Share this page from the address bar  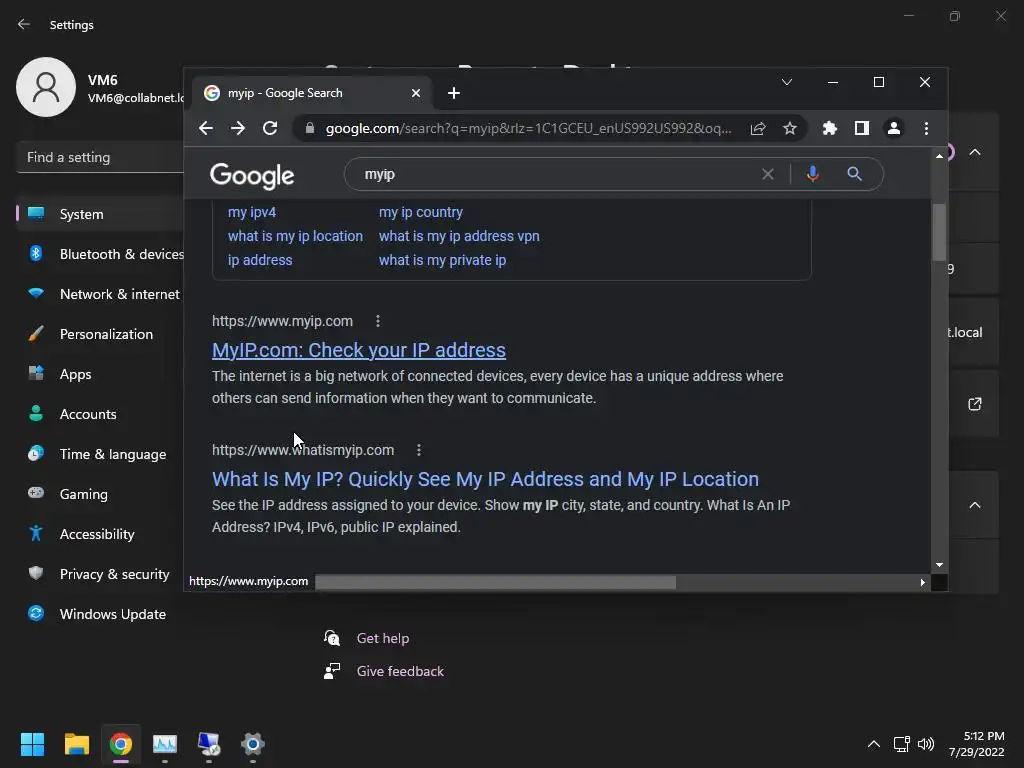[x=758, y=129]
